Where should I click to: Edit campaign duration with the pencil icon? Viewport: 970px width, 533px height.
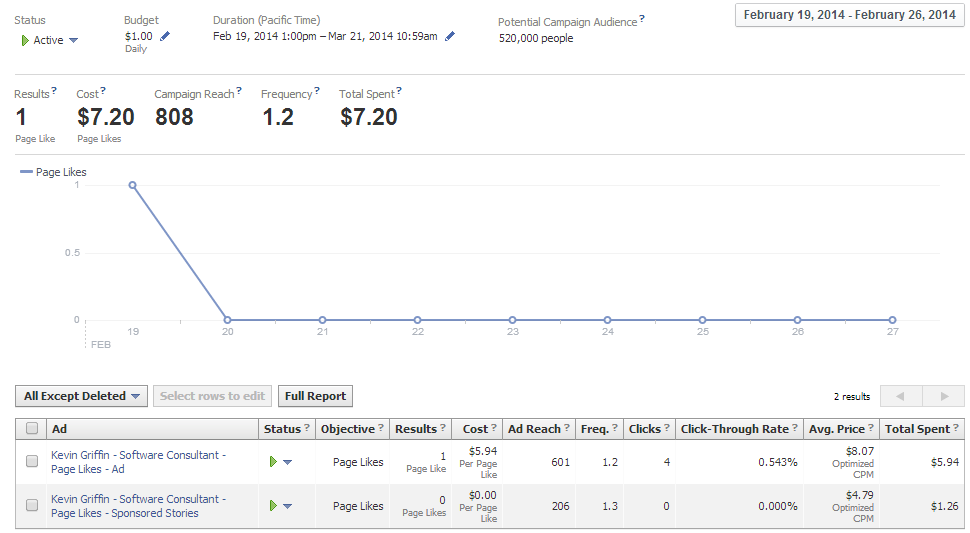click(x=450, y=36)
